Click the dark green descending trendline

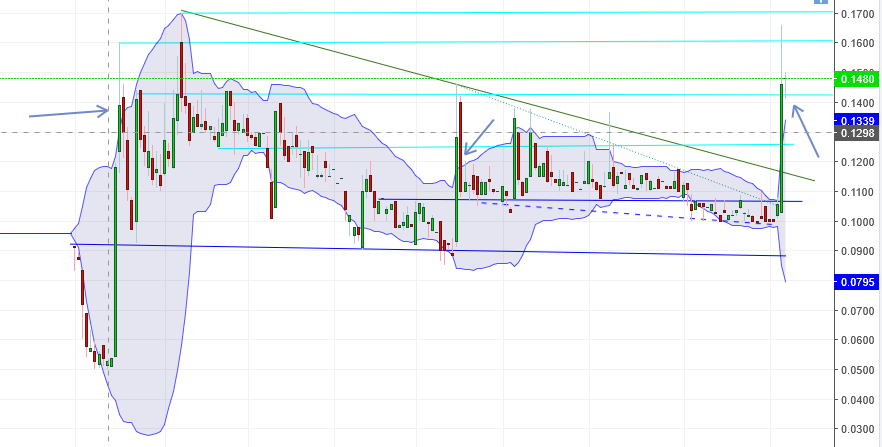pos(497,96)
